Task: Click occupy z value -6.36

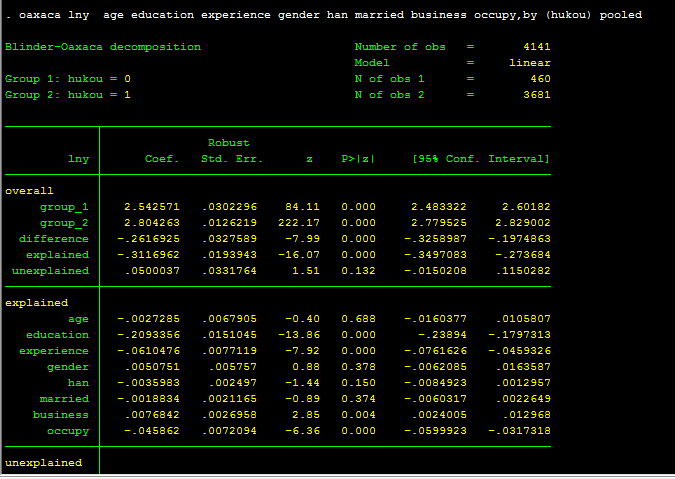Action: click(x=302, y=430)
